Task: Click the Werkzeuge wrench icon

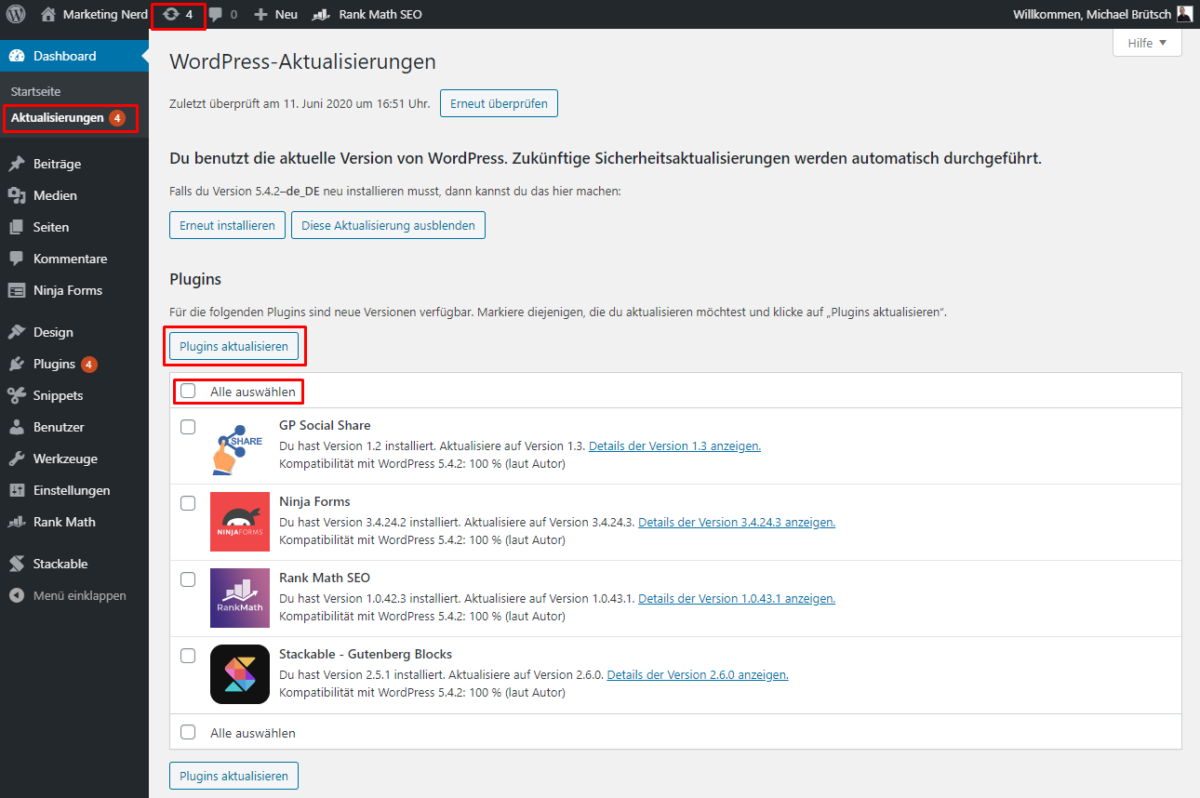Action: 16,459
